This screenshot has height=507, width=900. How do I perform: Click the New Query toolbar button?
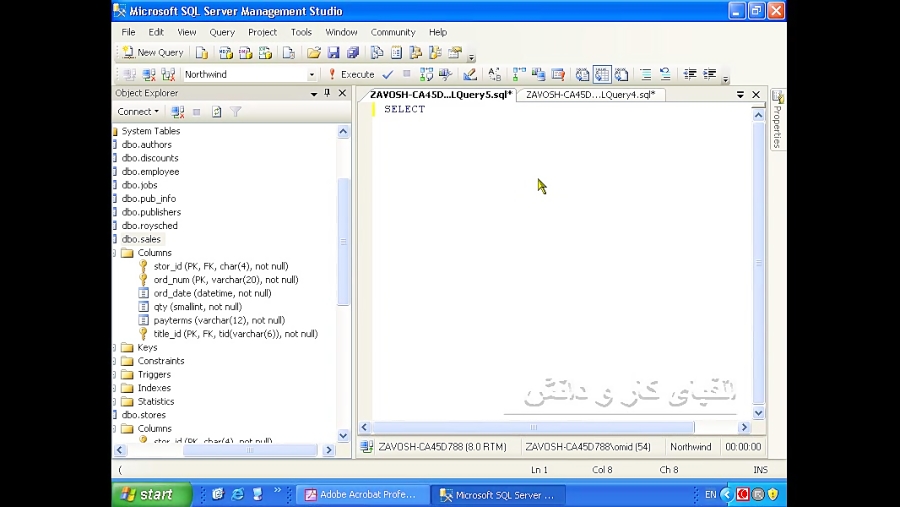(x=153, y=52)
